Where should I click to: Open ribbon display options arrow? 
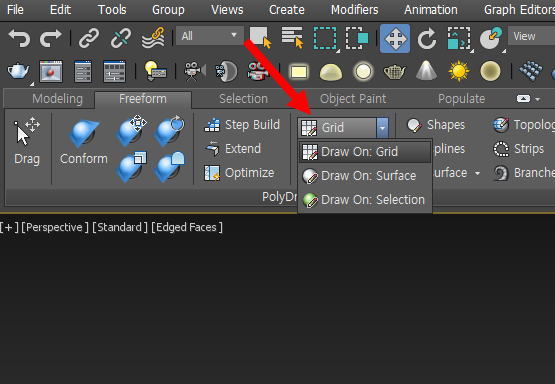[x=537, y=99]
